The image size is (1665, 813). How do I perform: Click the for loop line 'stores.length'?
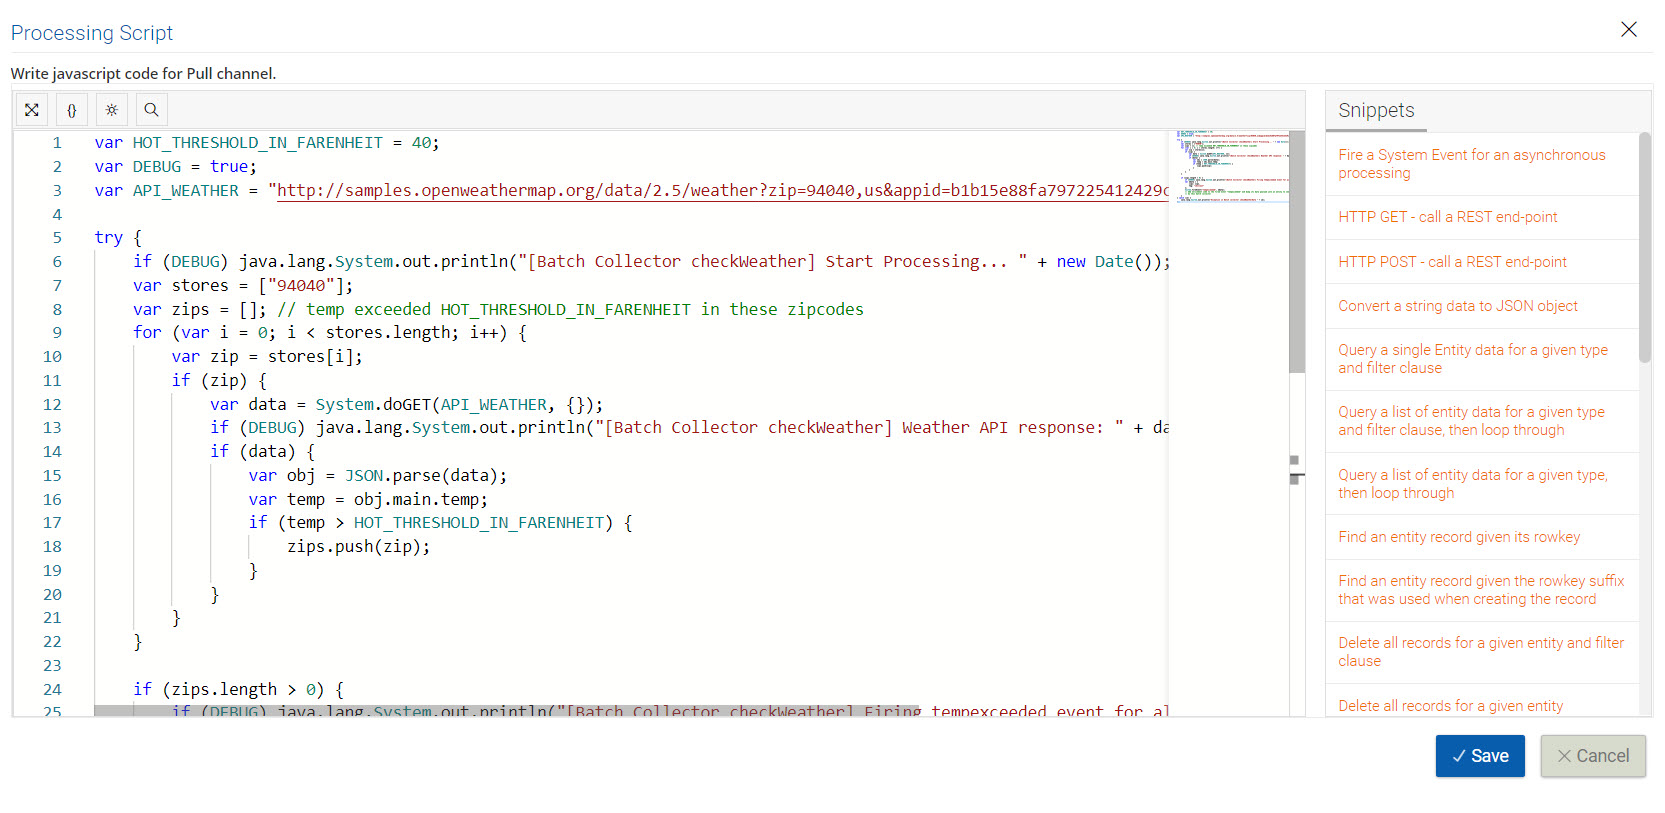(x=330, y=333)
